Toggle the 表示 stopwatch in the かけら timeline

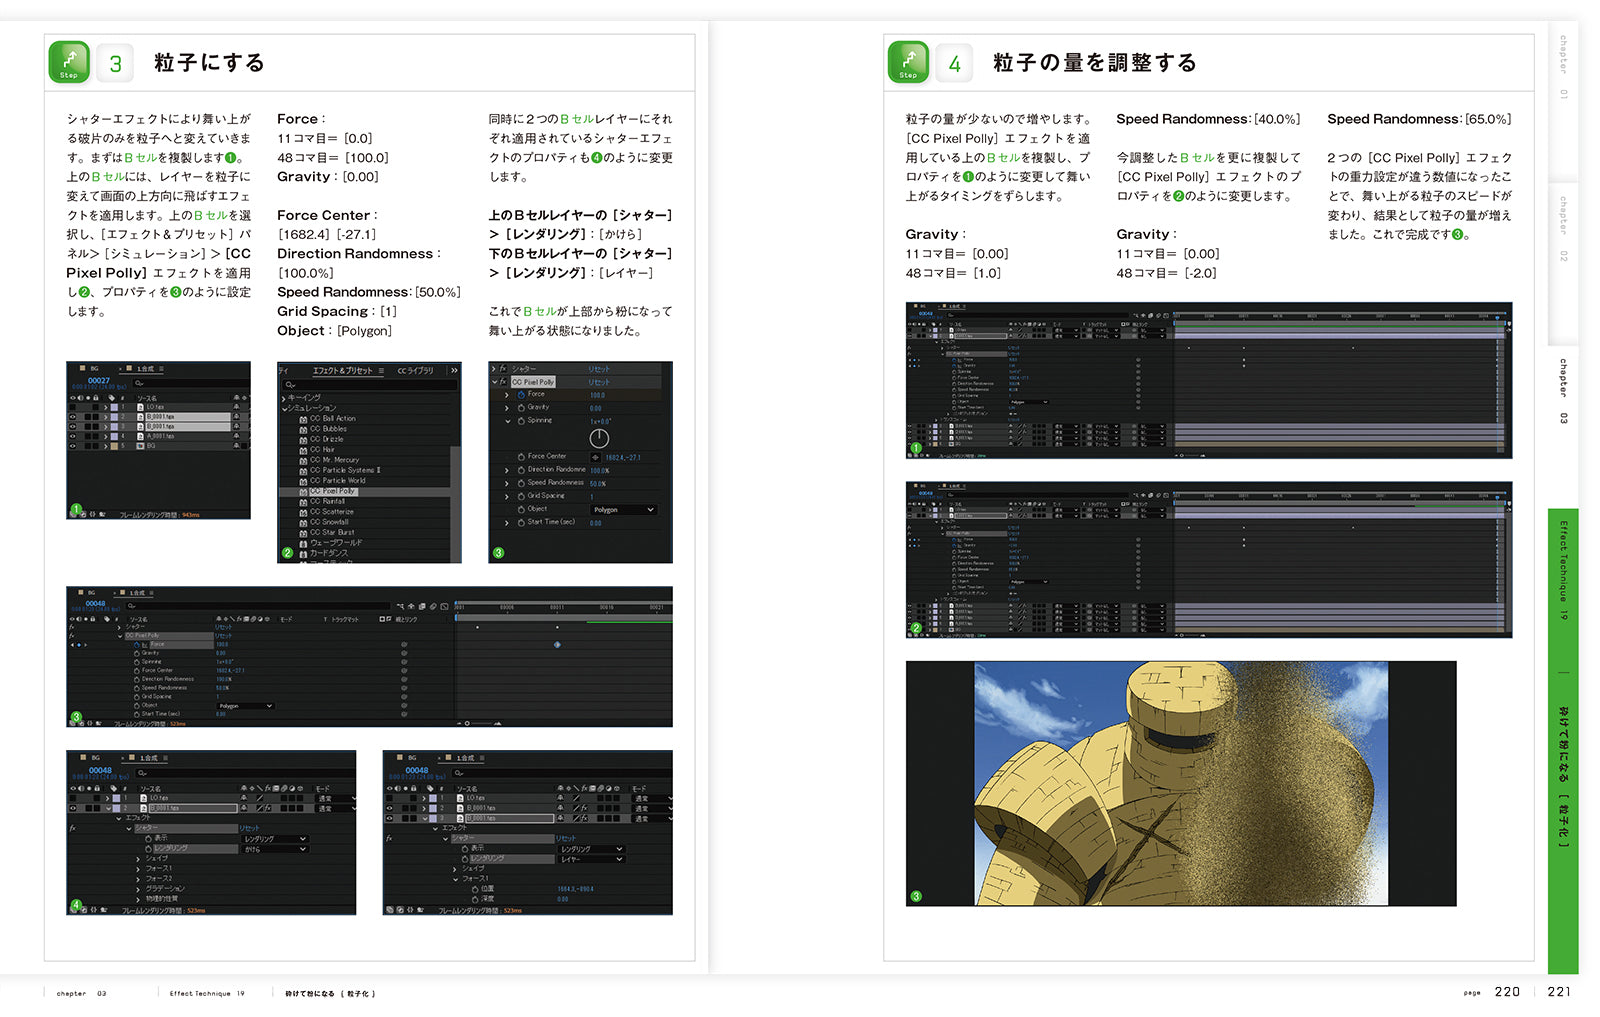[148, 839]
